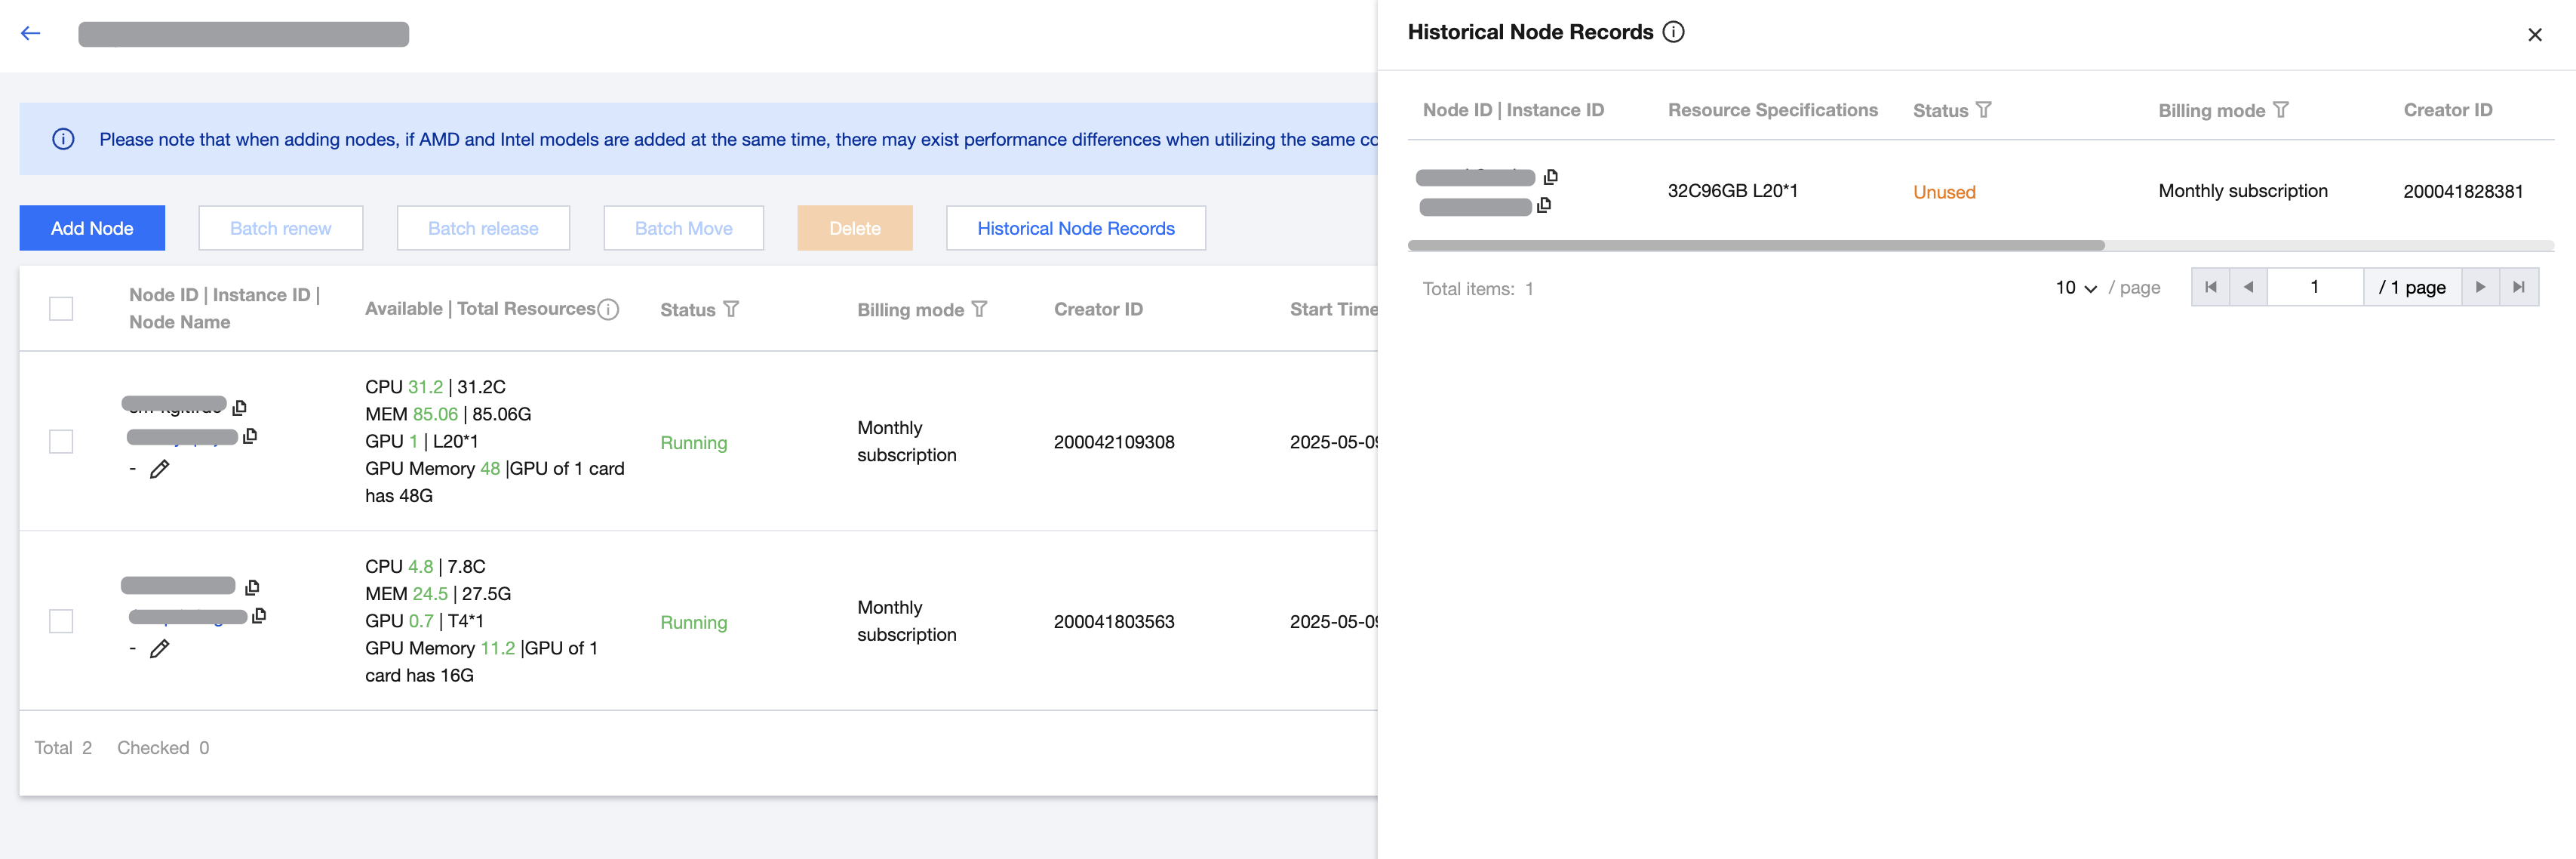Screen dimensions: 2576x859
Task: Click the Add Node button
Action: [x=92, y=228]
